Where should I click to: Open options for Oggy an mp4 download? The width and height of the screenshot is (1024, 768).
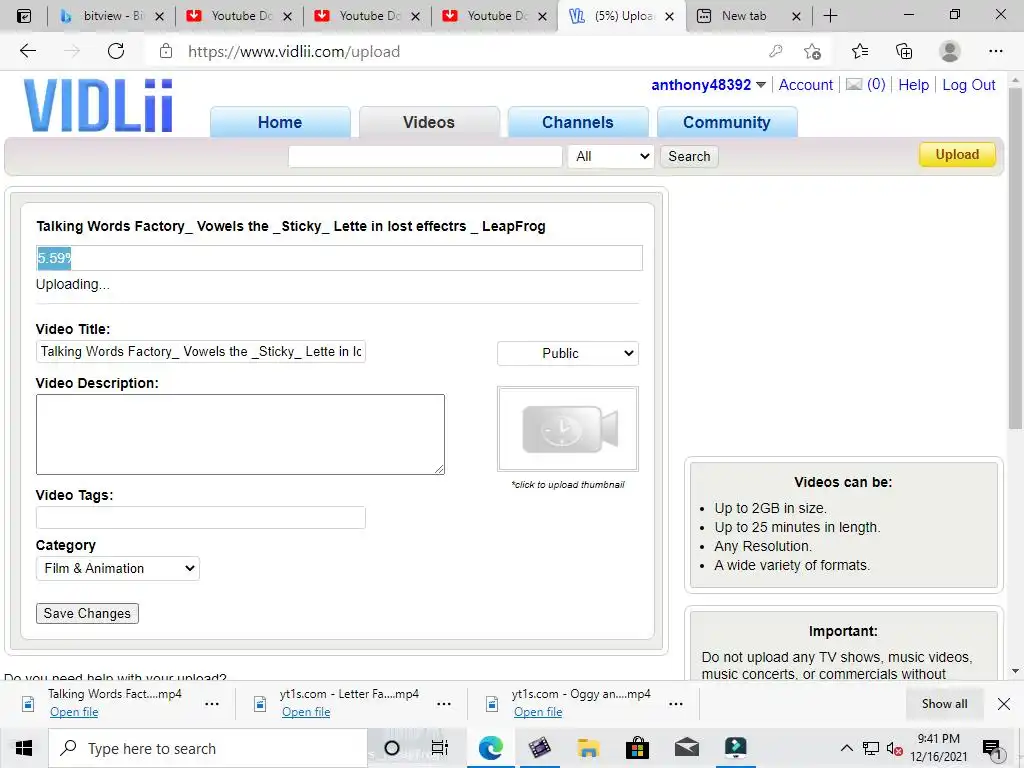[676, 704]
